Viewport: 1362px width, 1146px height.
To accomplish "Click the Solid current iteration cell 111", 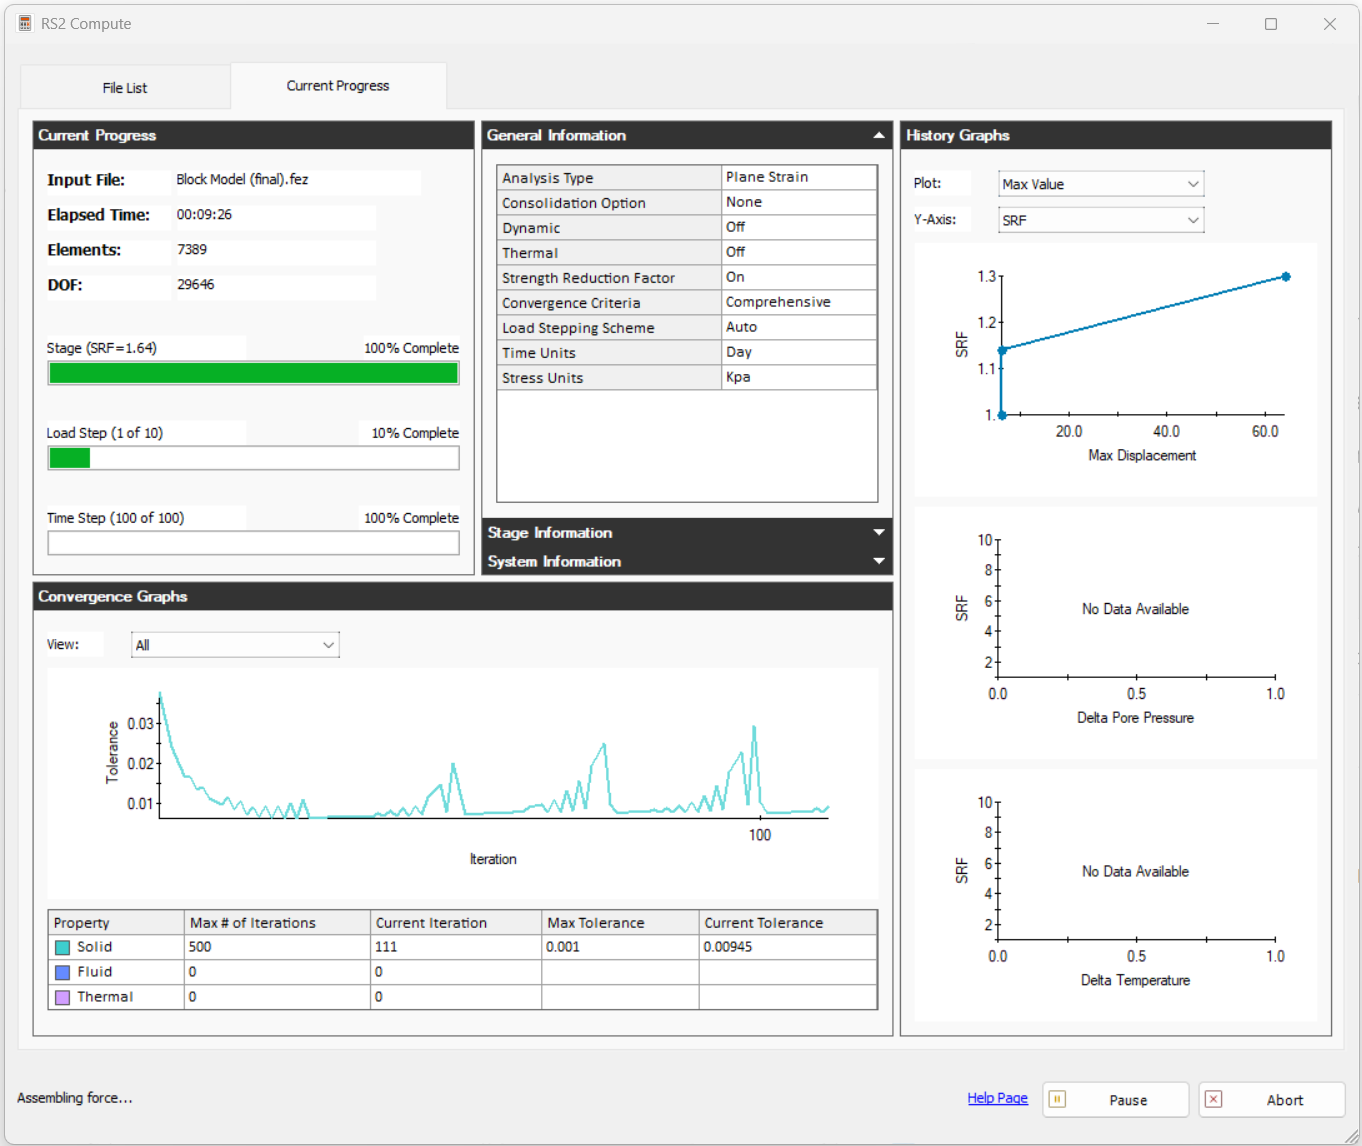I will coord(456,947).
